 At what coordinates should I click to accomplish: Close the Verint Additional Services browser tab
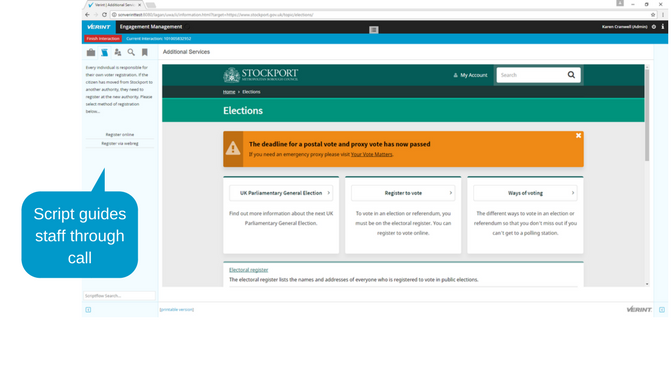[x=139, y=5]
